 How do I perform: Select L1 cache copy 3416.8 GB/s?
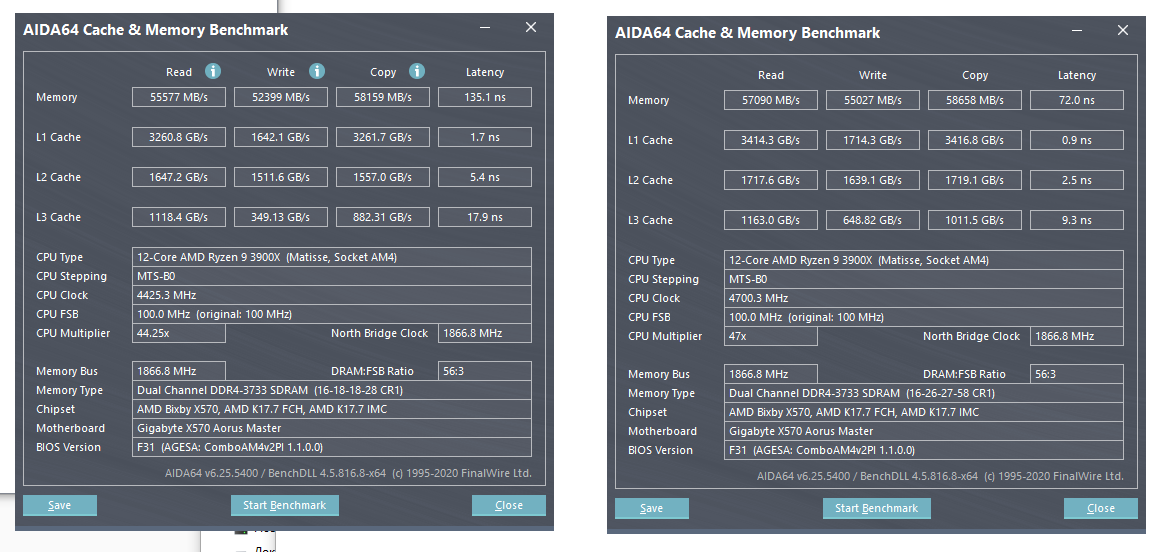[975, 140]
